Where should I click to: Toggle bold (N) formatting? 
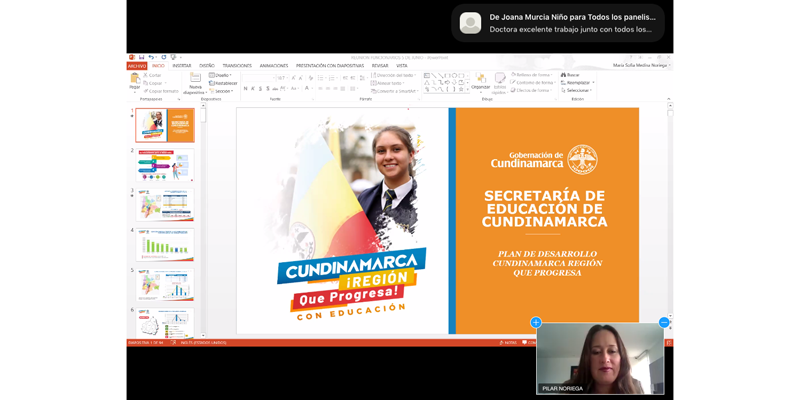click(x=245, y=88)
